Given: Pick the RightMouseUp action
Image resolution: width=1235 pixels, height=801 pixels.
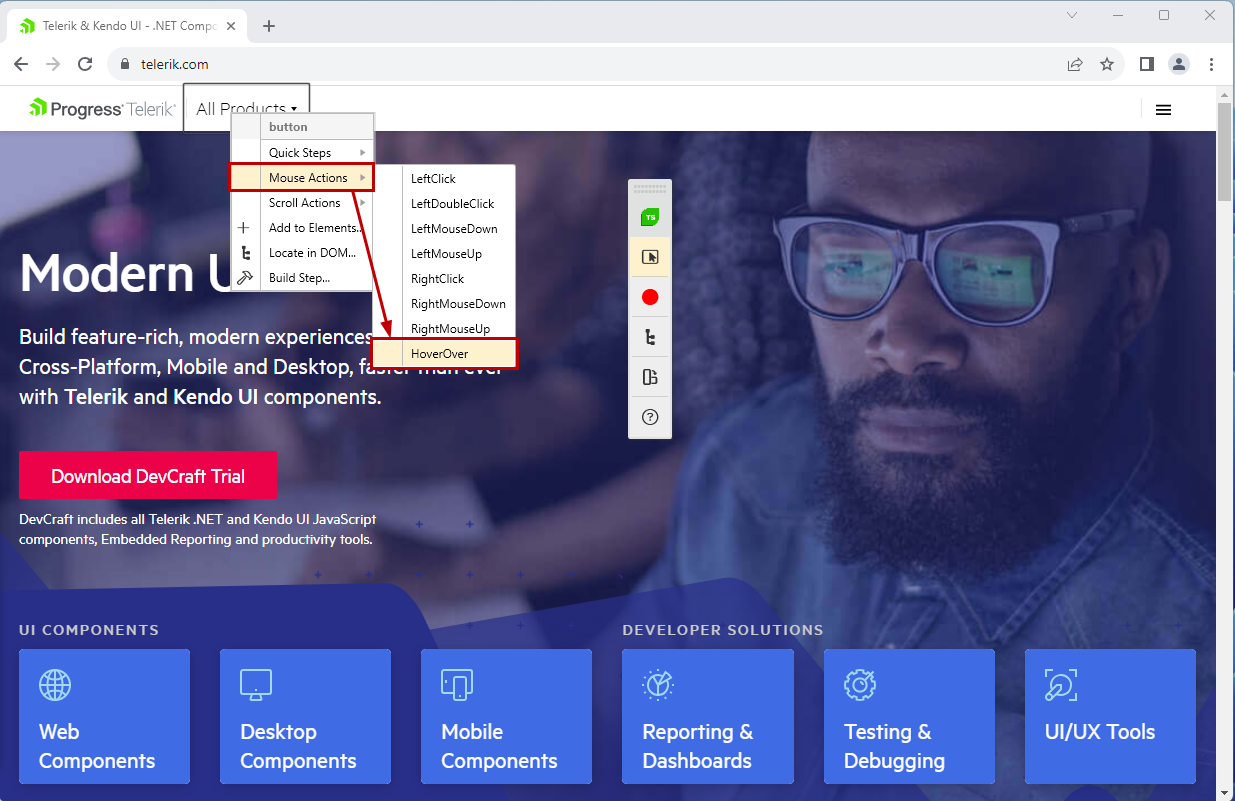Looking at the screenshot, I should 444,329.
